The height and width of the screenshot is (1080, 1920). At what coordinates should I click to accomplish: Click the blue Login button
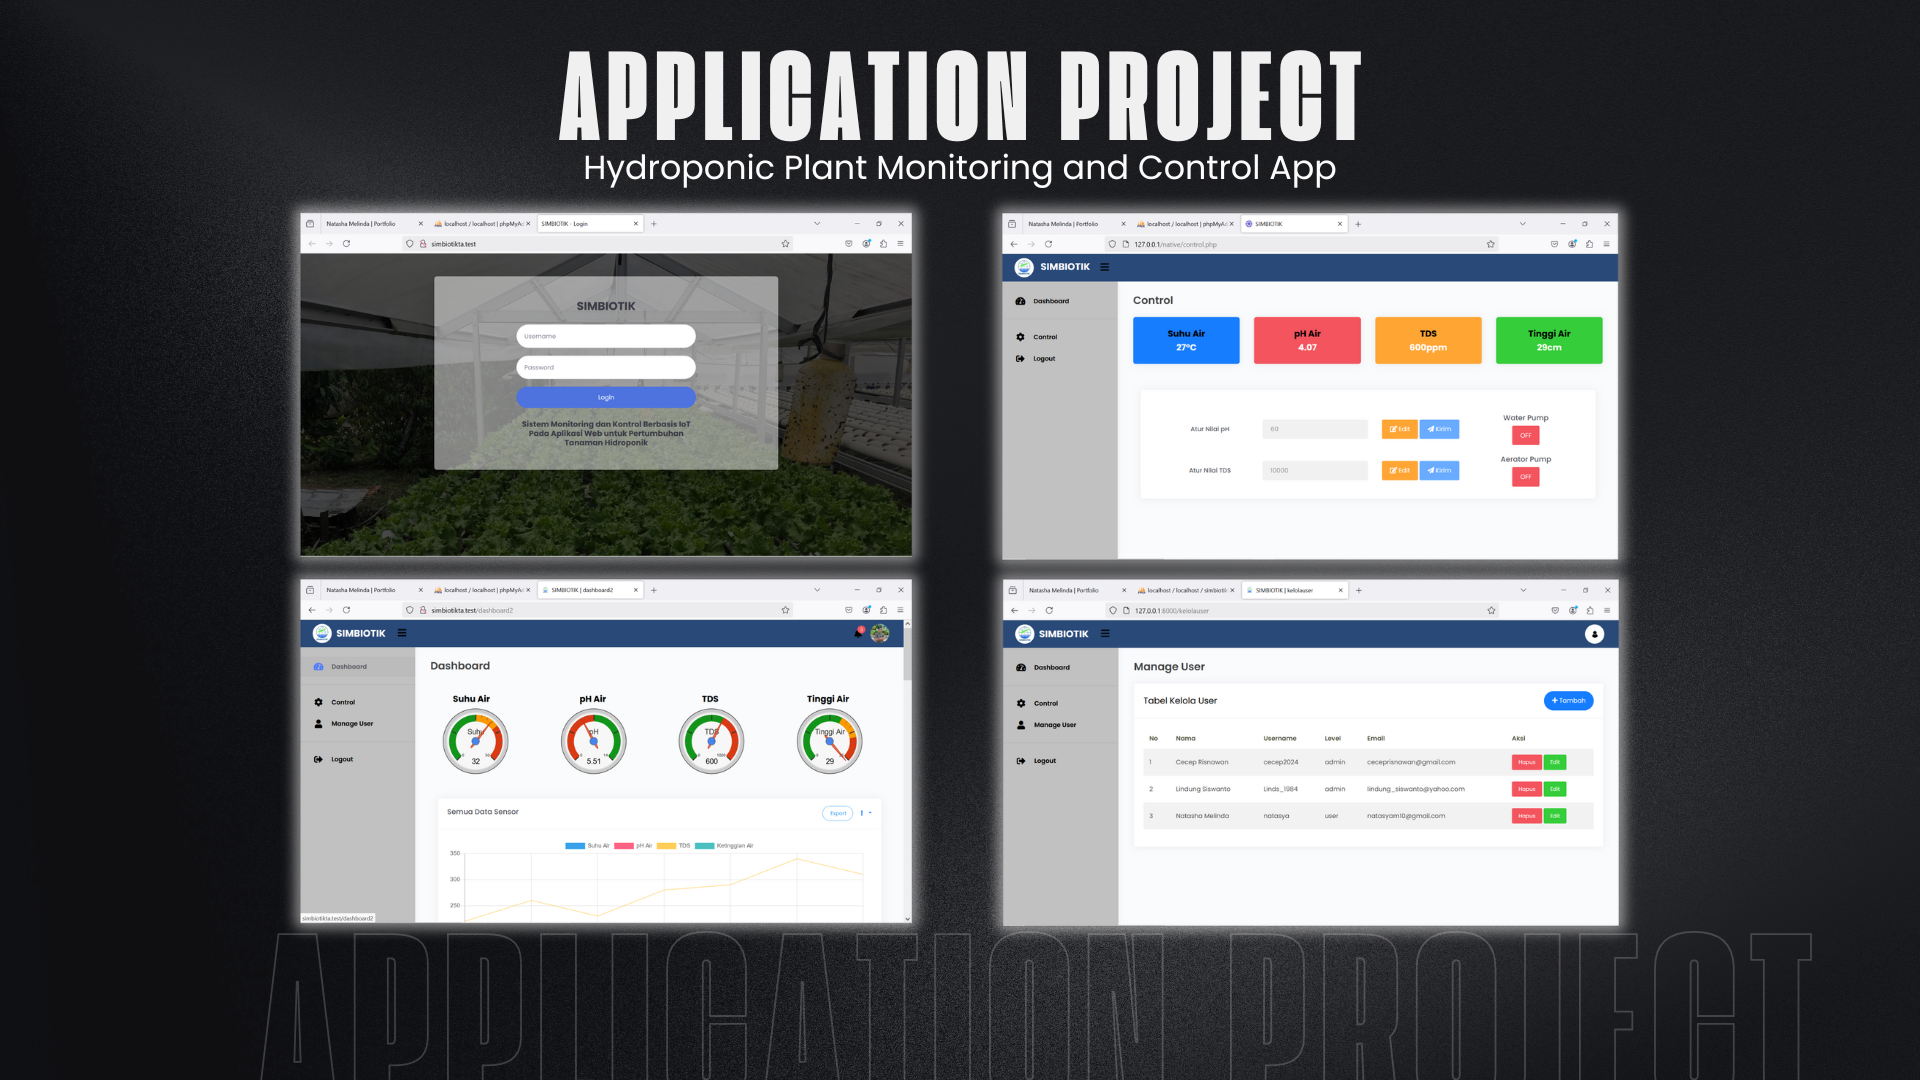pos(605,397)
